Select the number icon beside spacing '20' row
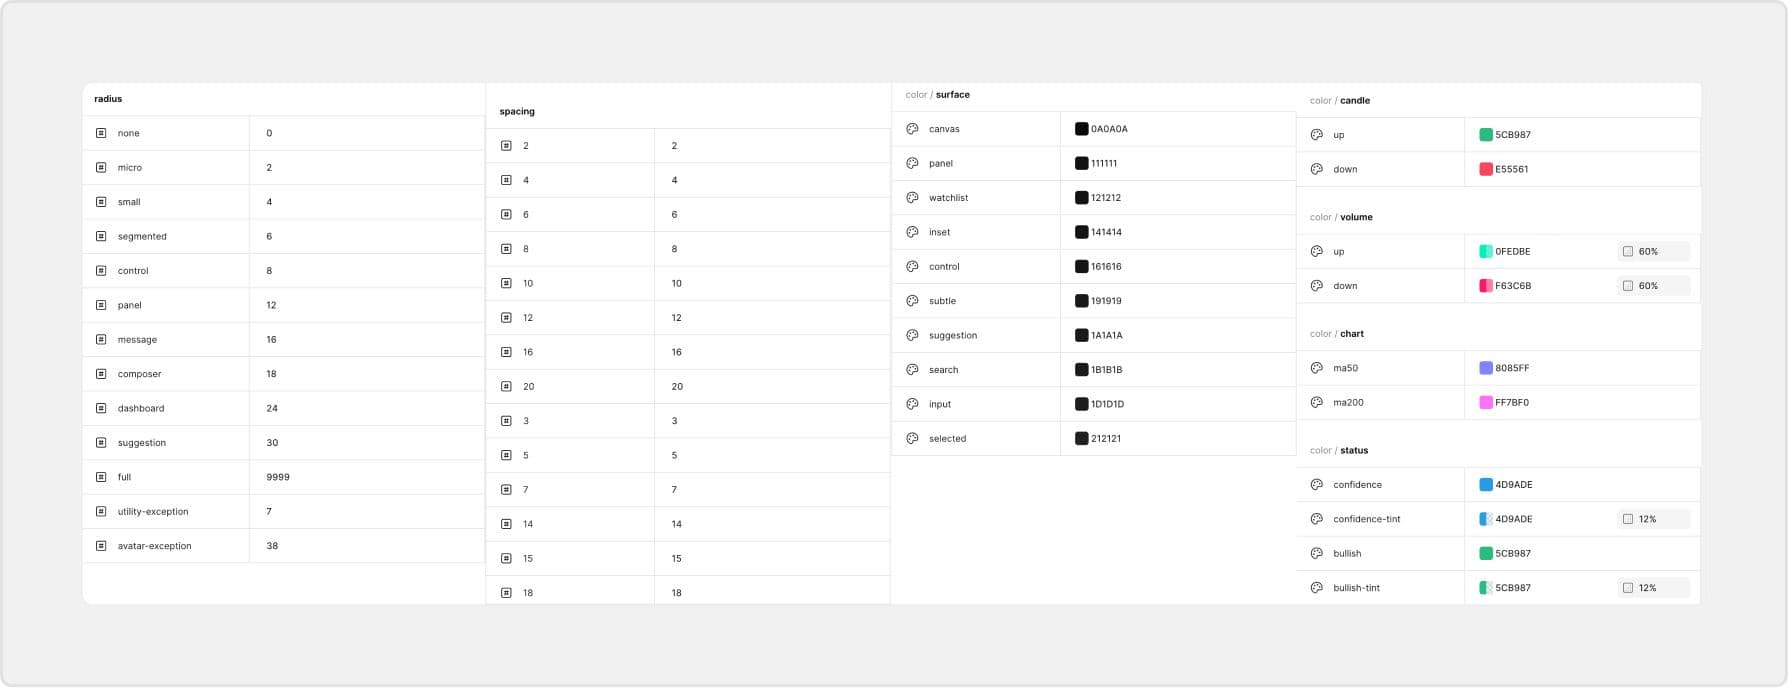This screenshot has height=688, width=1788. [x=506, y=386]
